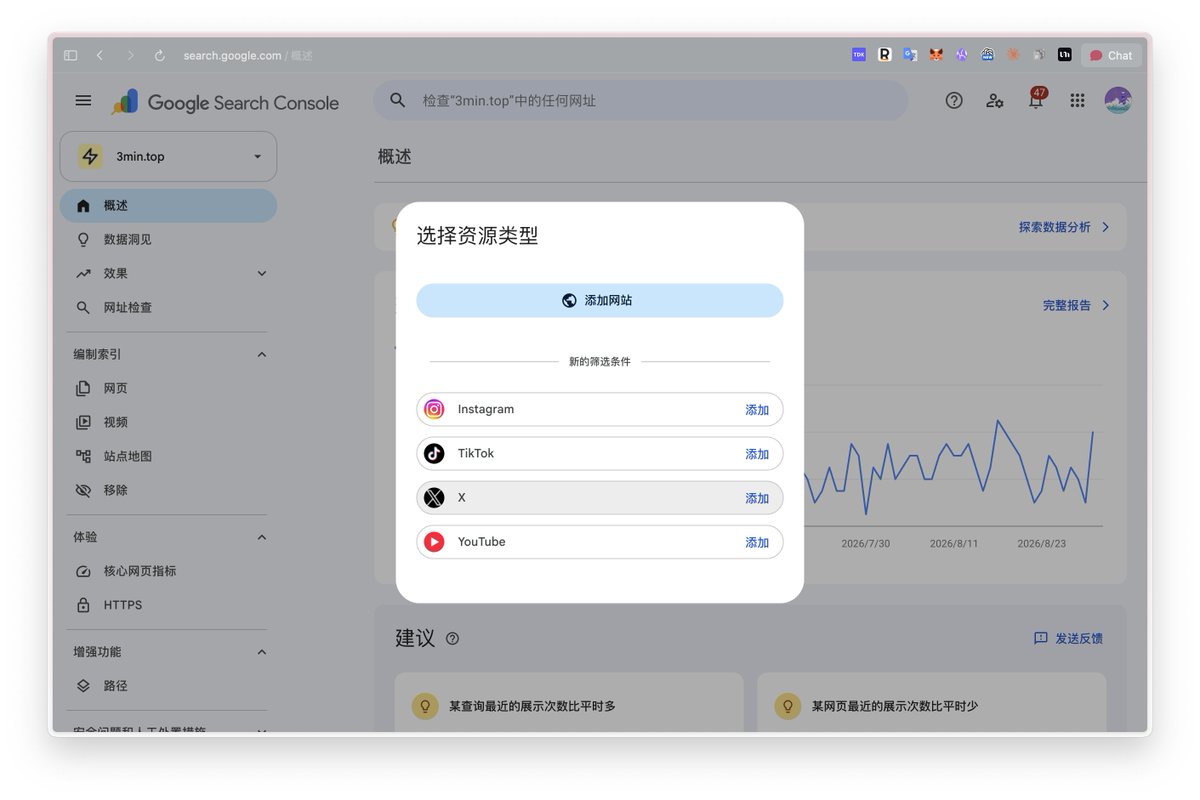The image size is (1200, 800).
Task: Open 探索数据分析 chevron arrow
Action: 1105,227
